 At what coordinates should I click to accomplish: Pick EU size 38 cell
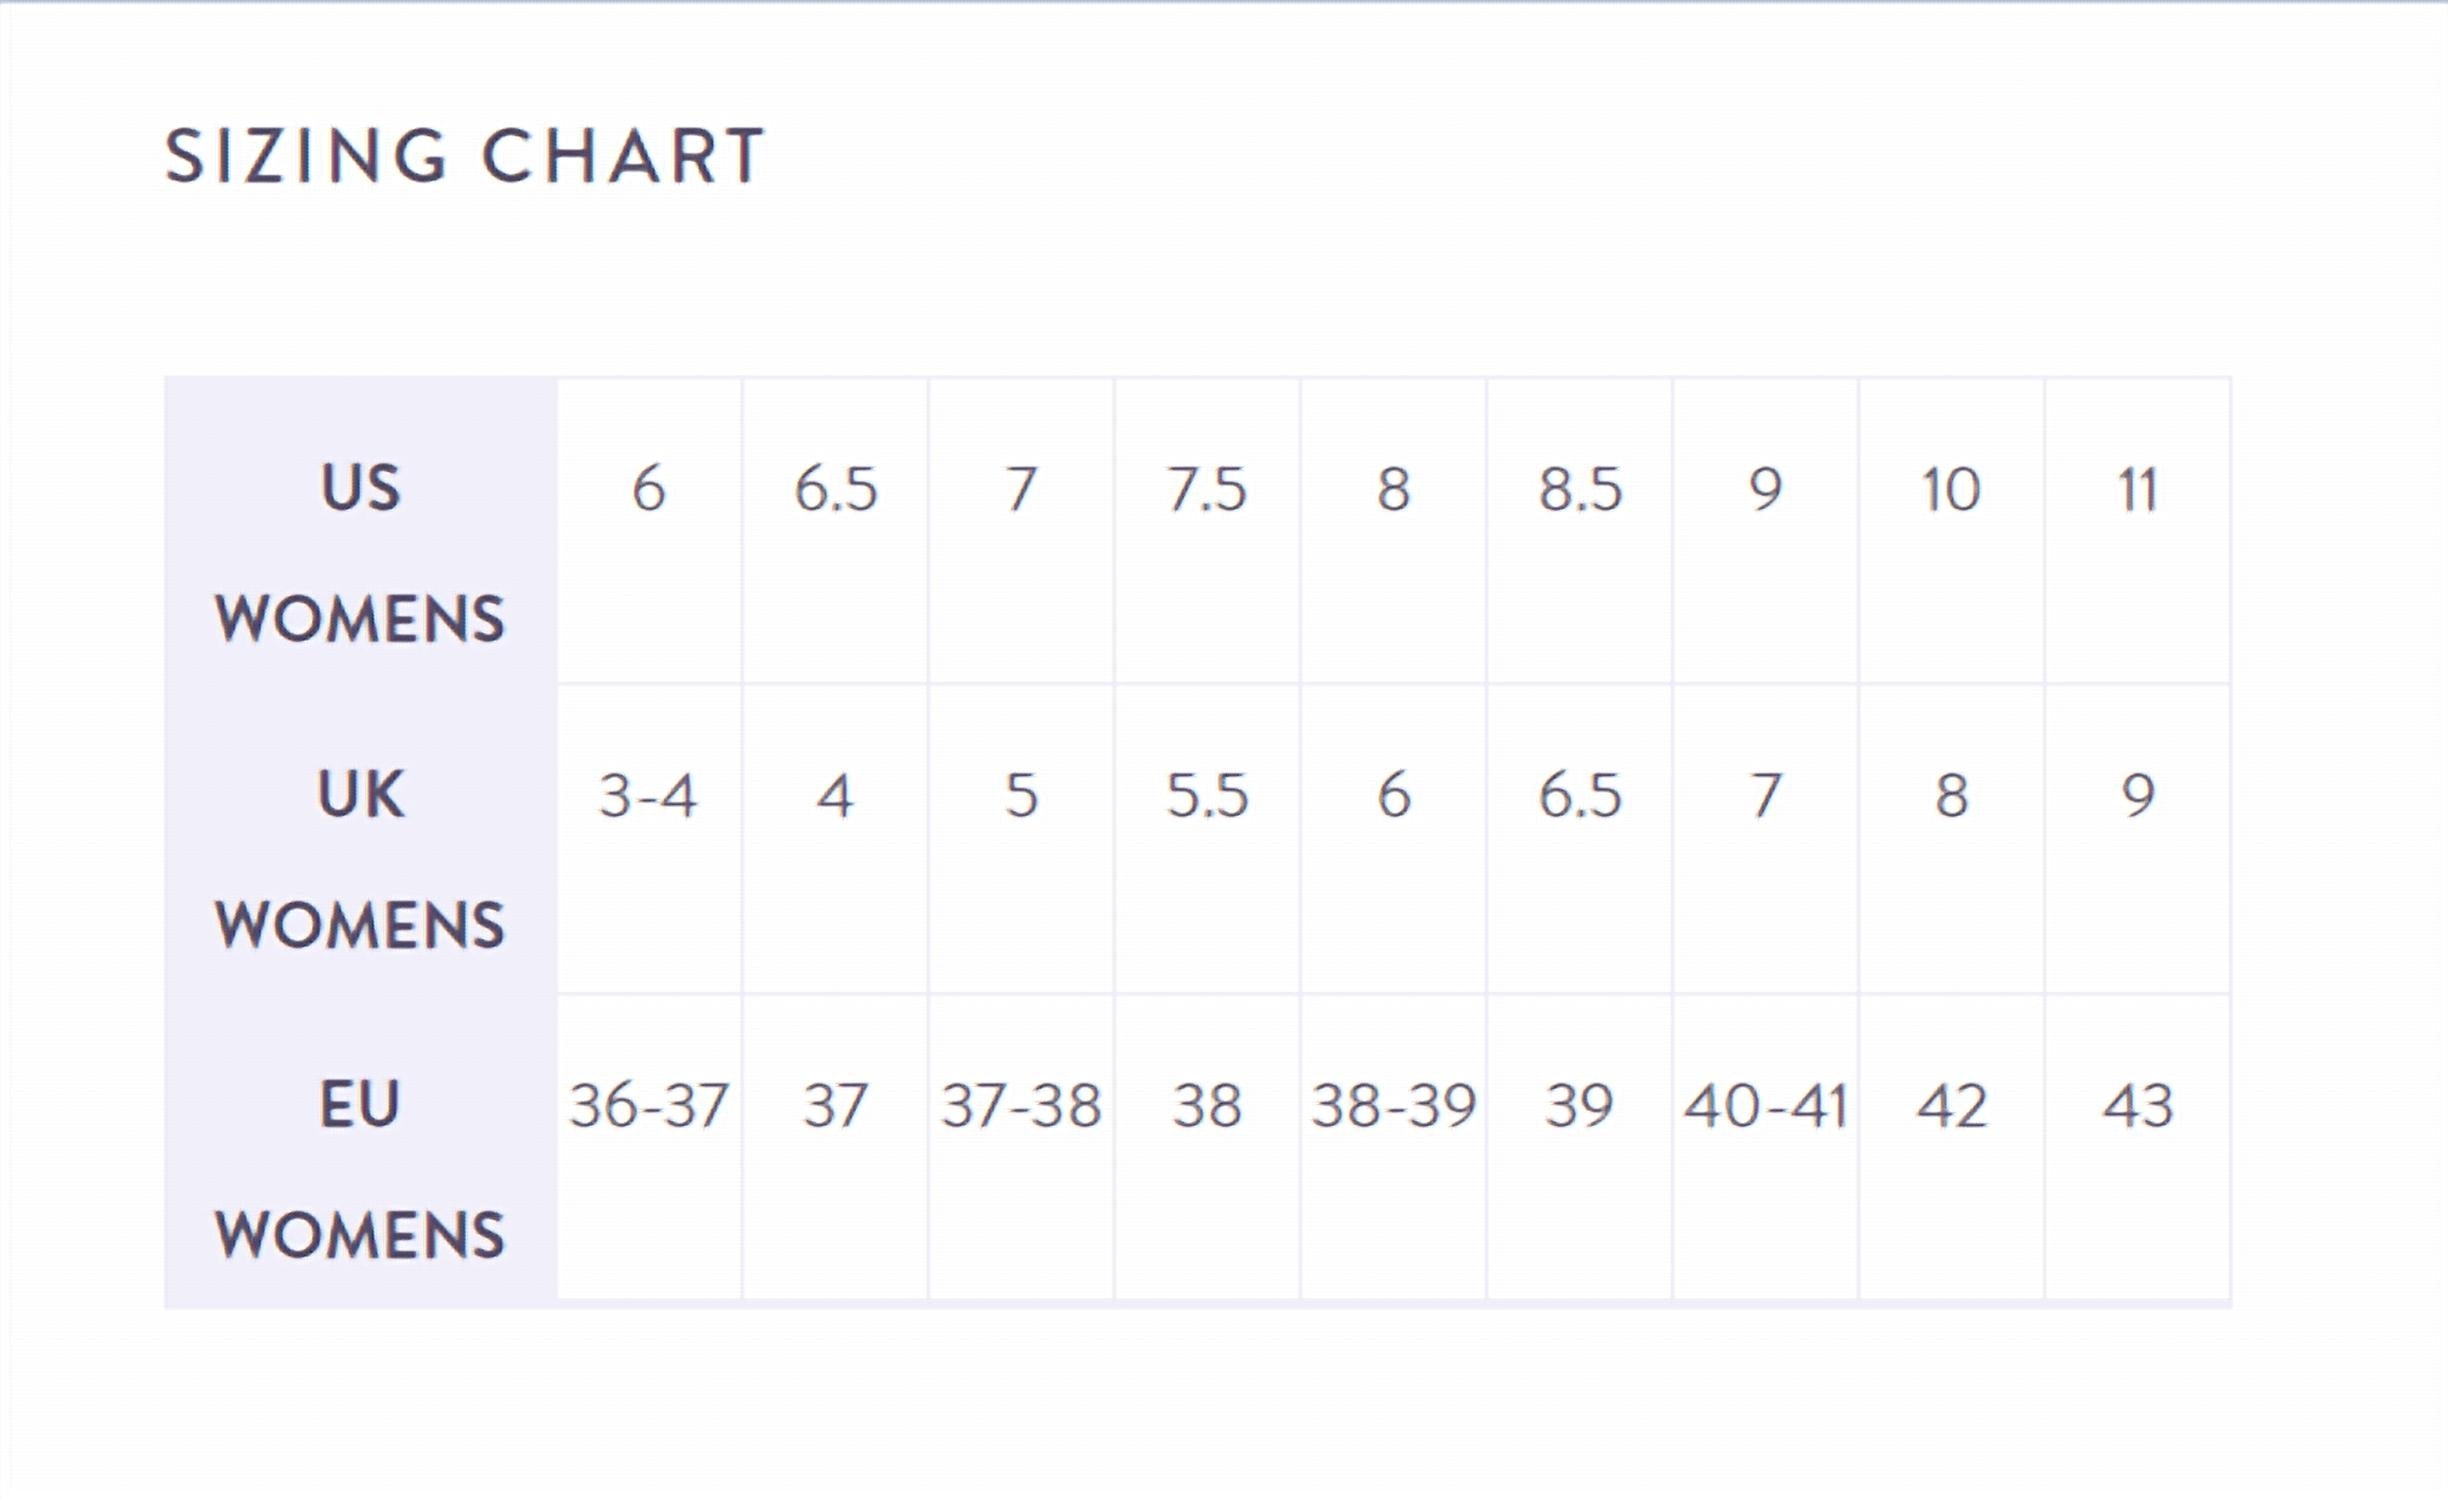click(1207, 1106)
